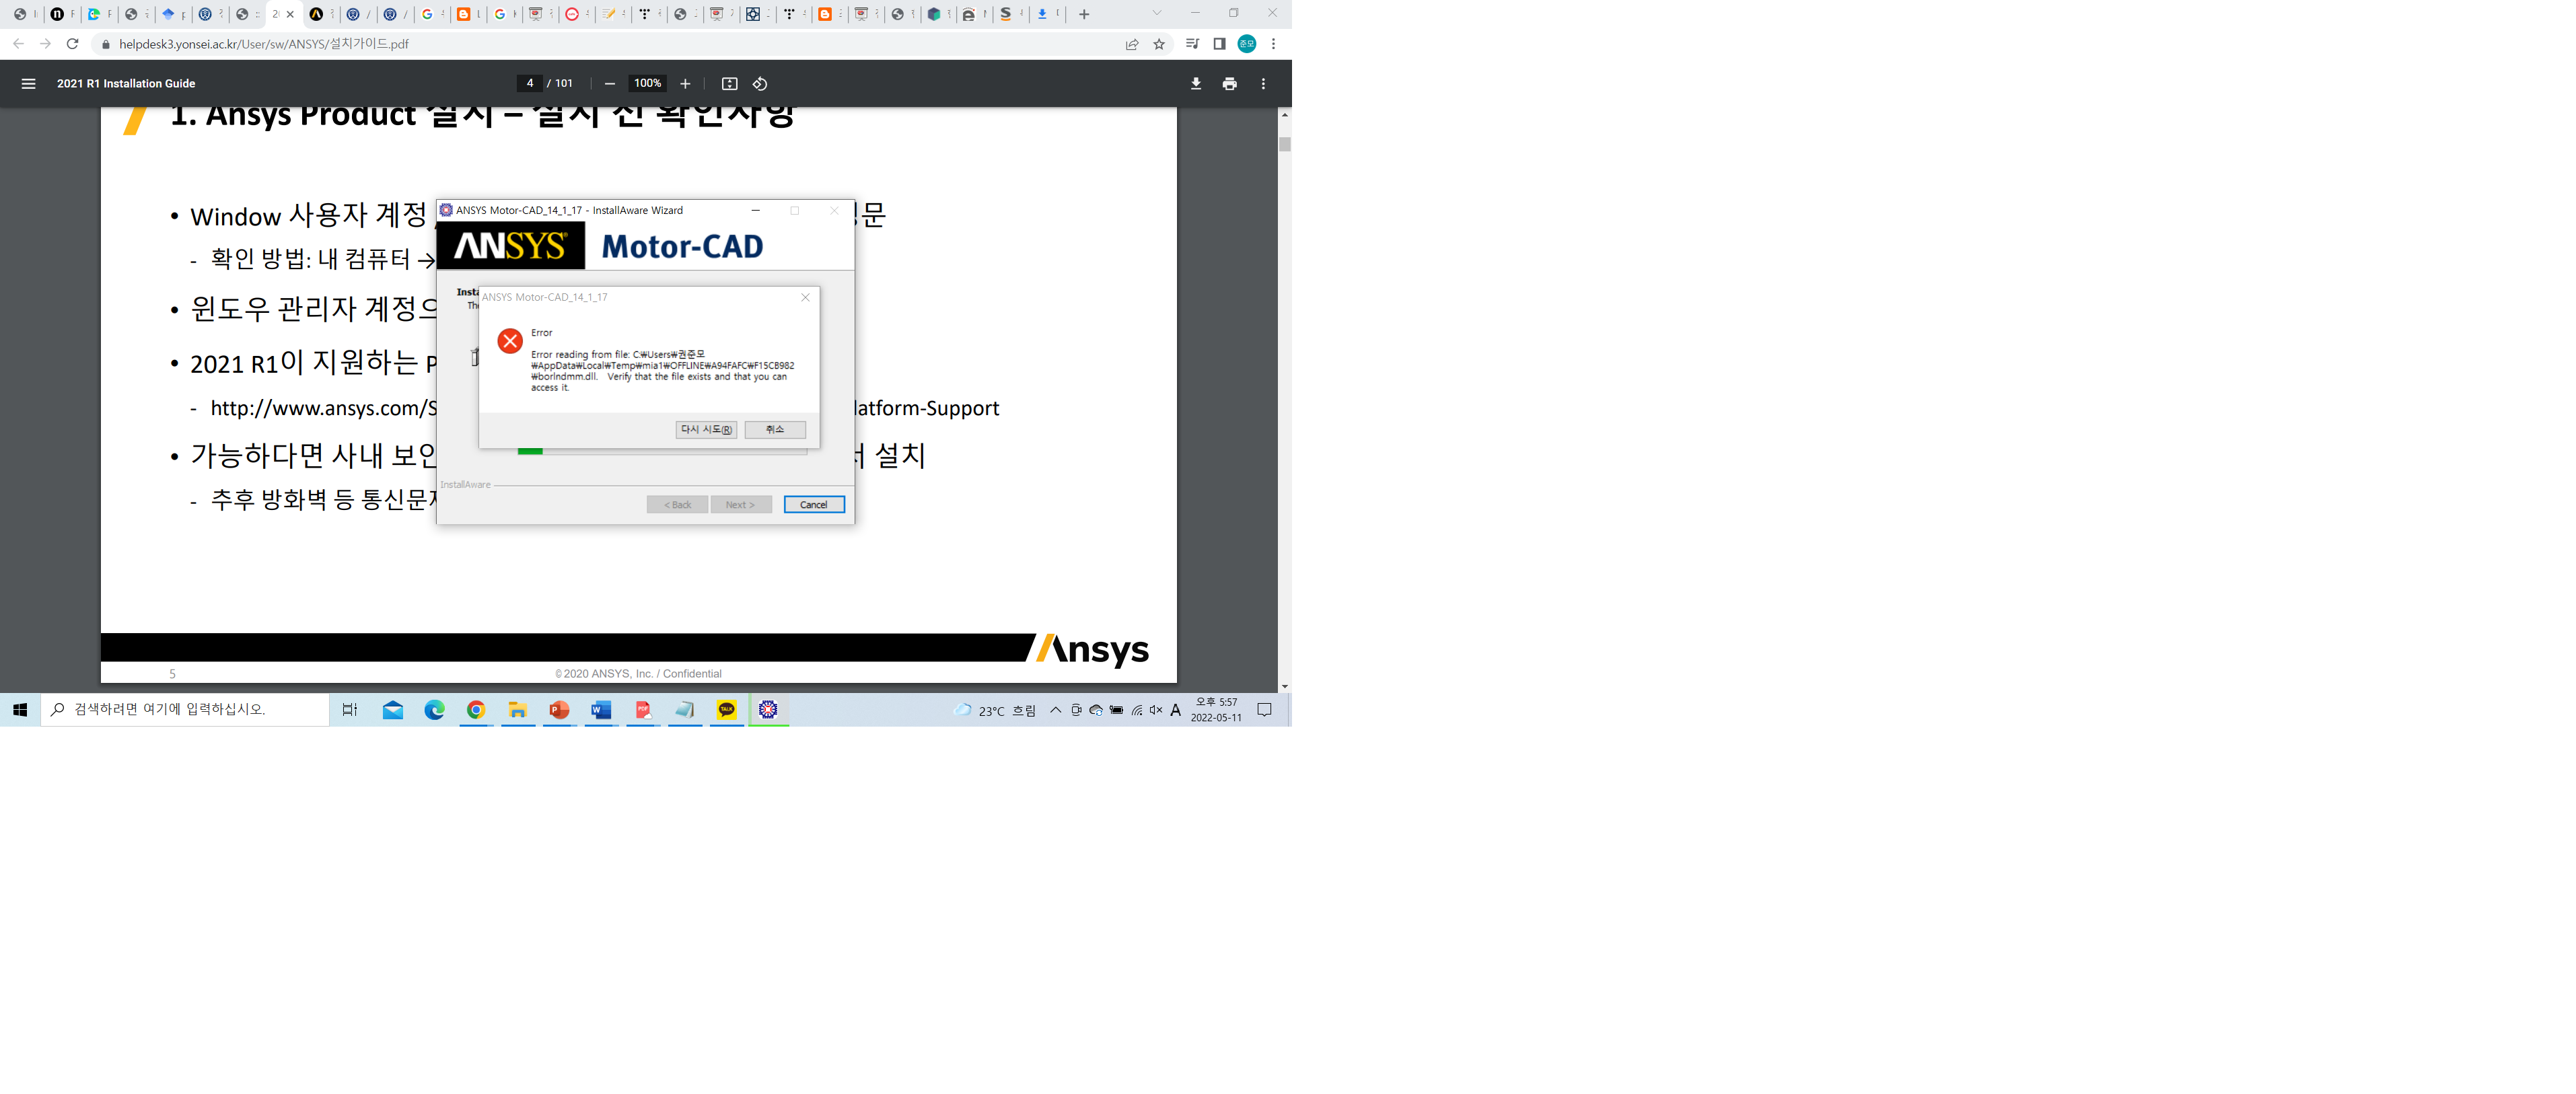Click Cancel in InstallAware wizard
Screen dimensions: 2576x1094
tap(814, 504)
